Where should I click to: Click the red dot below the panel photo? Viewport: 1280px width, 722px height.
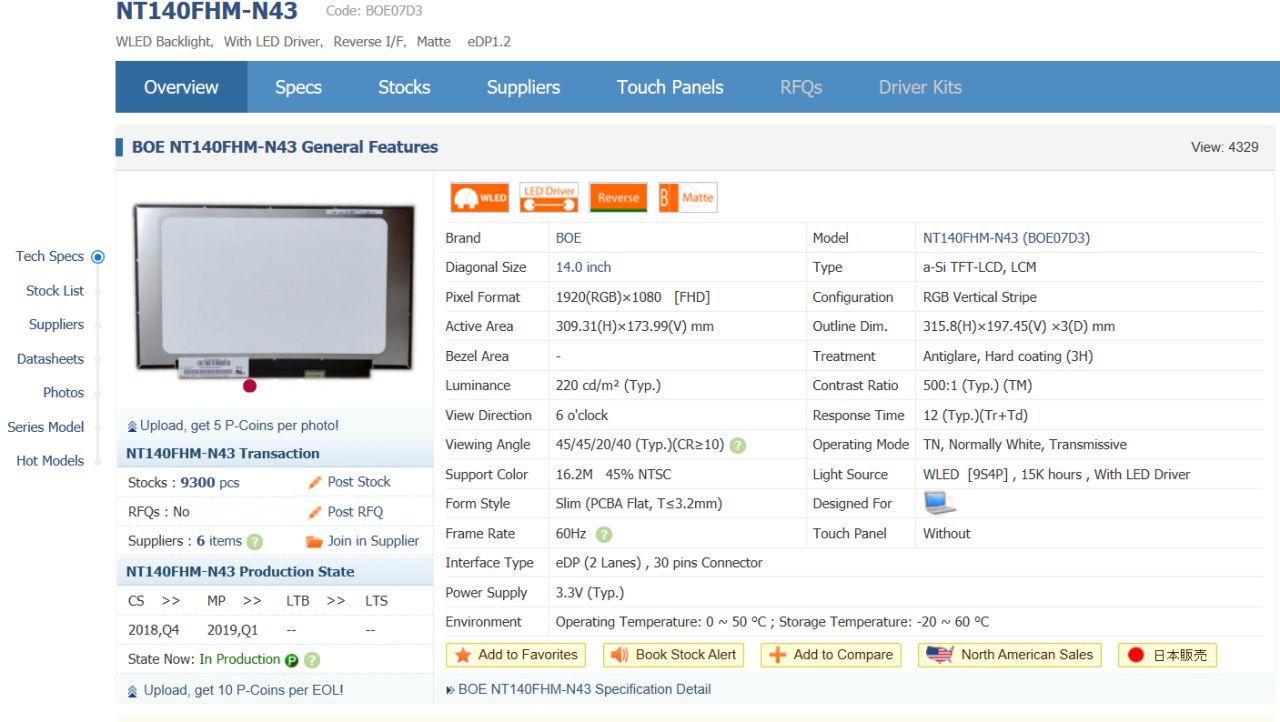click(250, 386)
